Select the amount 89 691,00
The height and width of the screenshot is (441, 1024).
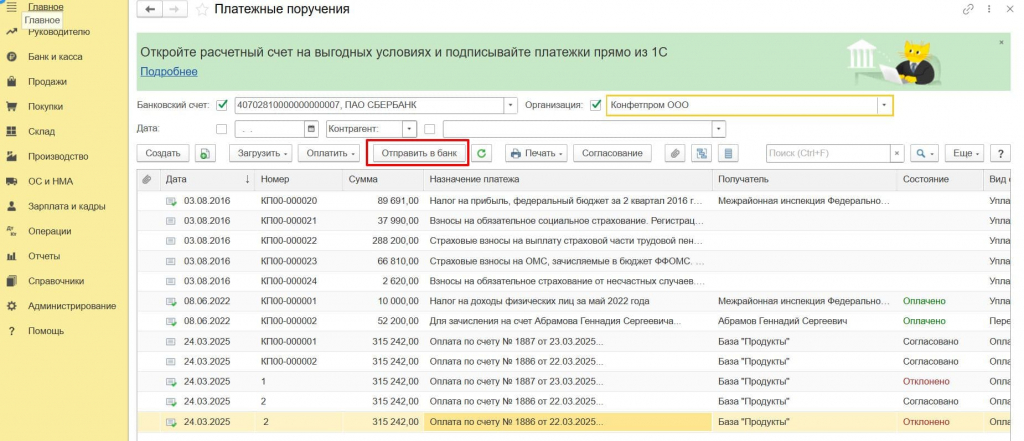tap(398, 201)
